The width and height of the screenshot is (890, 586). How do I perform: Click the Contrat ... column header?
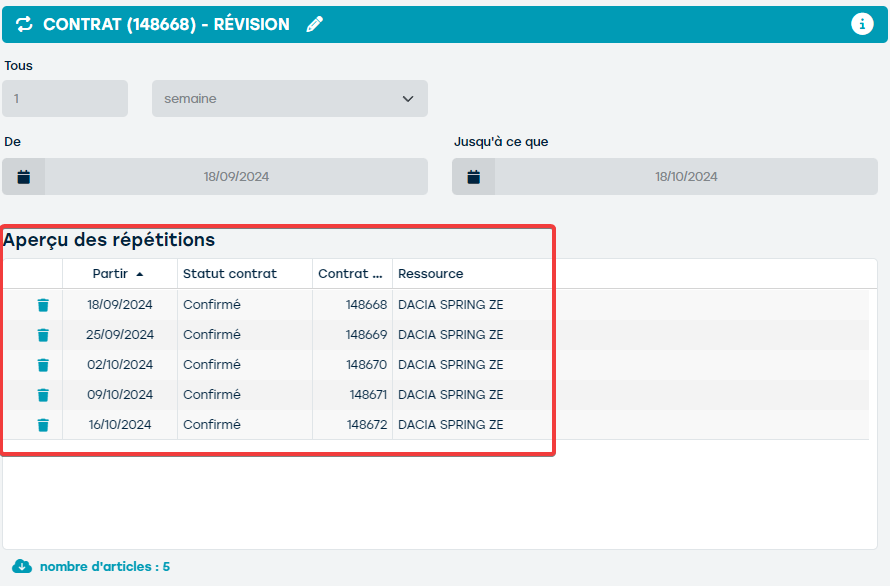(x=352, y=274)
